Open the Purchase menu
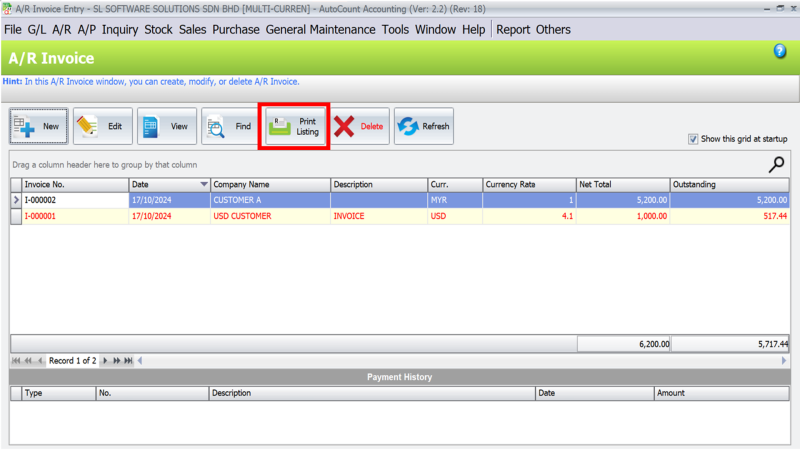The height and width of the screenshot is (450, 800). click(236, 30)
